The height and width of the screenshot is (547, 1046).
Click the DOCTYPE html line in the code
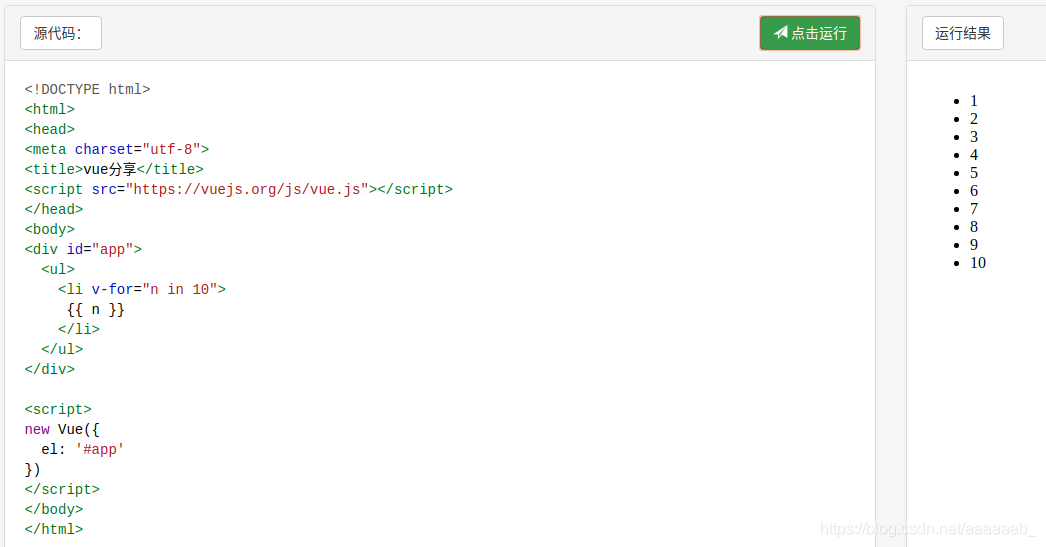(x=87, y=89)
